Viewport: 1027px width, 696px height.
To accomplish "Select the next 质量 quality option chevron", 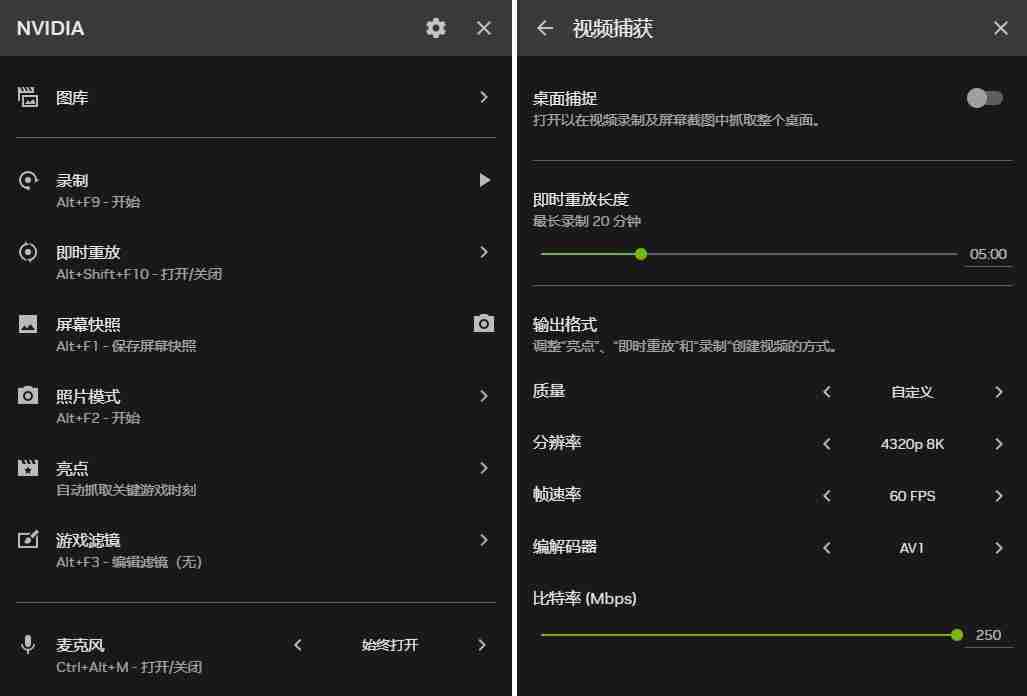I will 997,392.
